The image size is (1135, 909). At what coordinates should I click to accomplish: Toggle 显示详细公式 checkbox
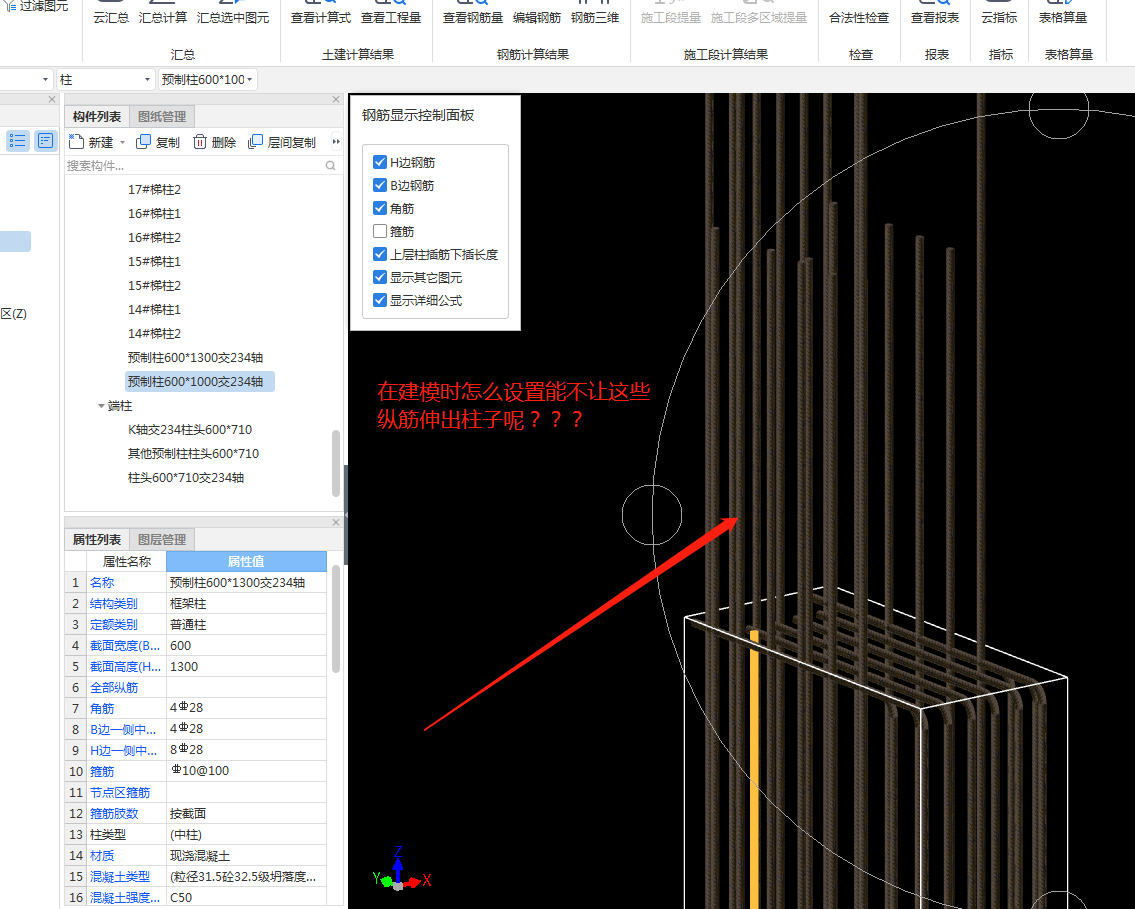[380, 300]
